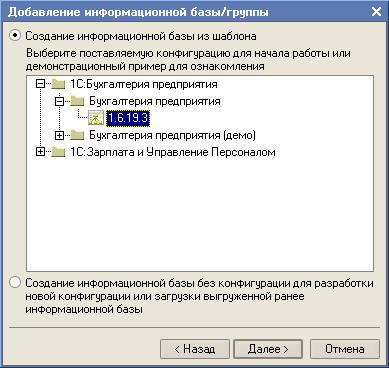The width and height of the screenshot is (389, 368).
Task: Click folder icon of Бухгалтерия предприятия (демо)
Action: [77, 135]
